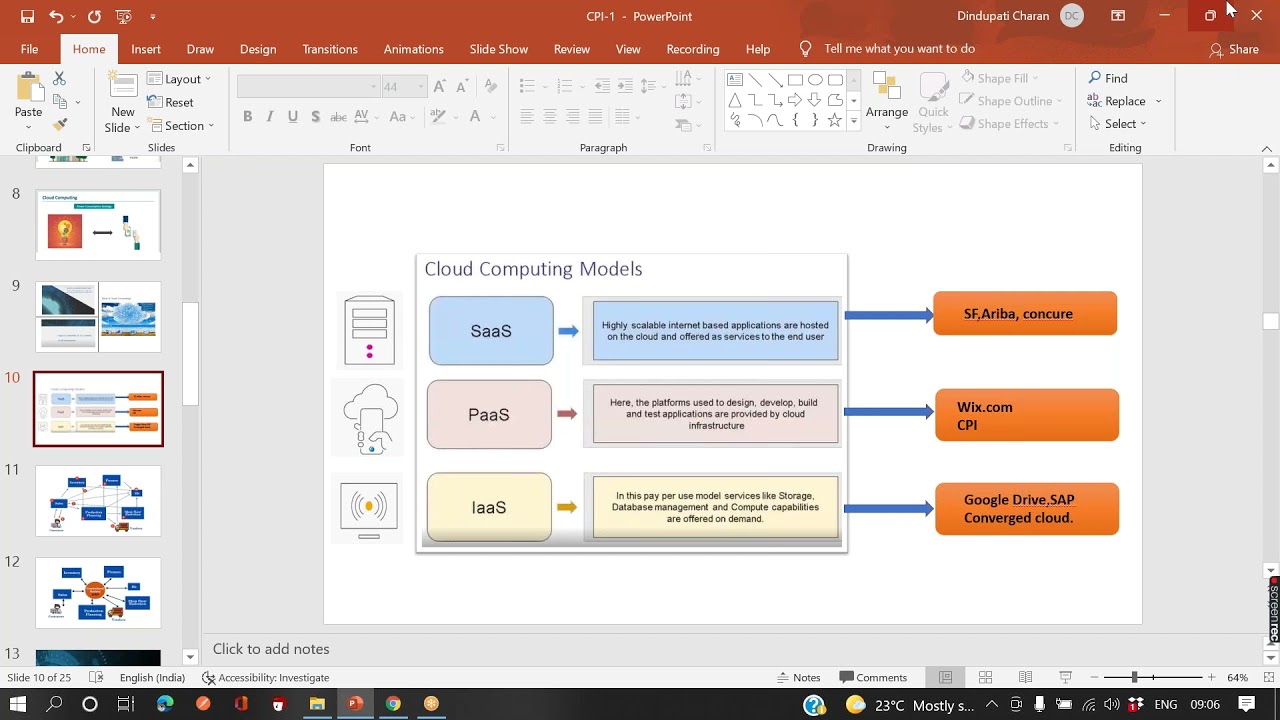
Task: Open Shape Outline dropdown
Action: [1011, 101]
